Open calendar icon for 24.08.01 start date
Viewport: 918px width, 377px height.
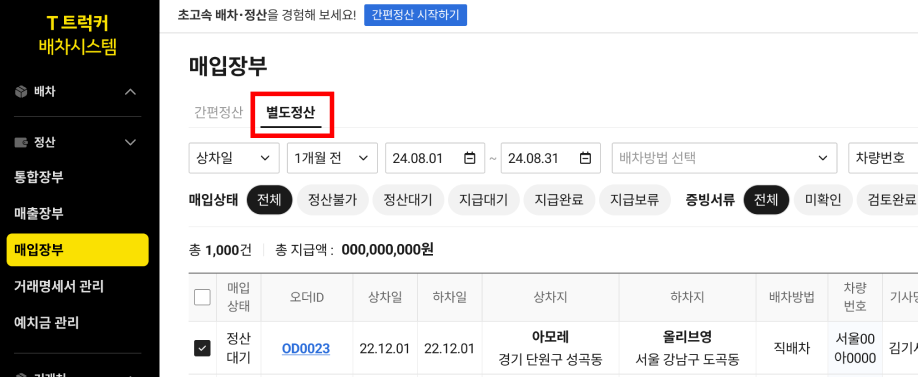(470, 158)
